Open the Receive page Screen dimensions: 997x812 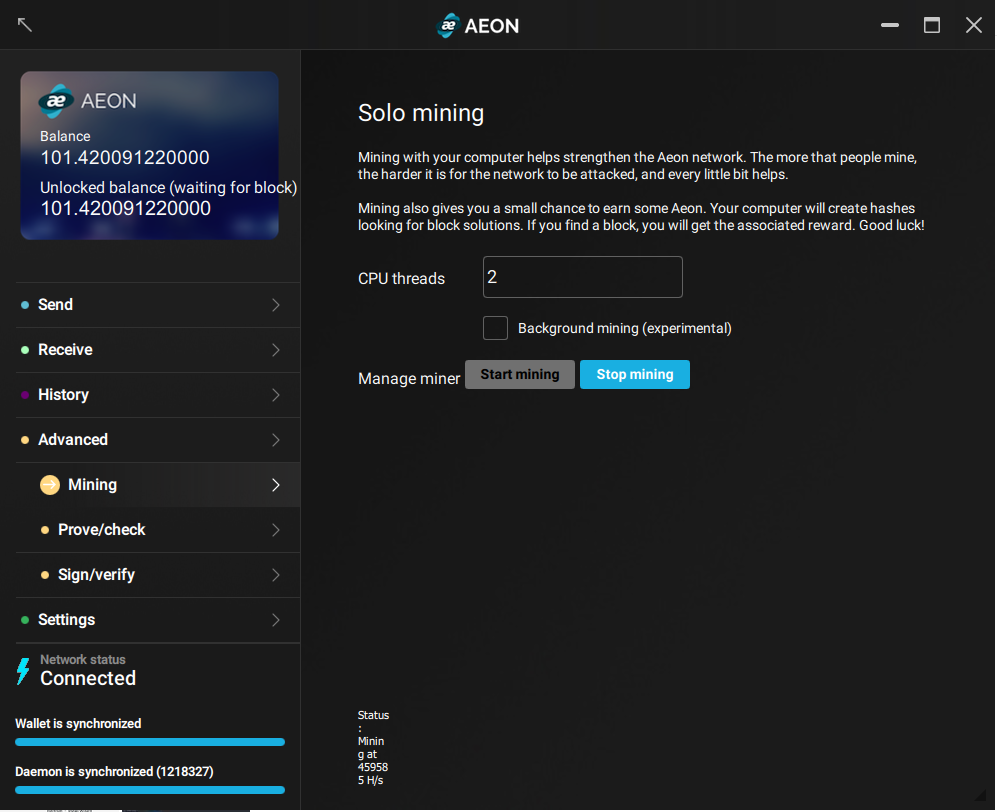click(158, 350)
